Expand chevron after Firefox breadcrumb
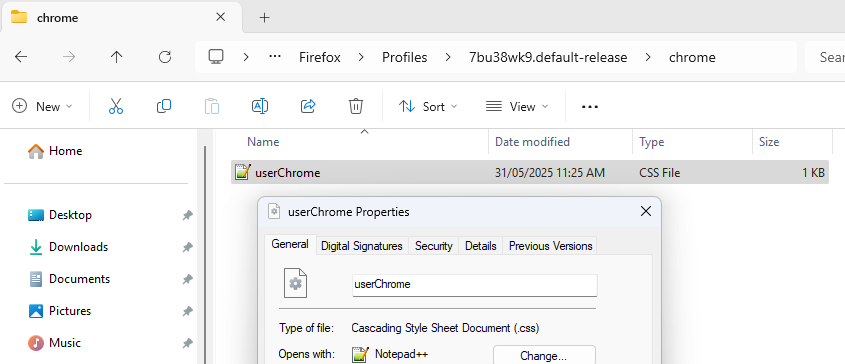This screenshot has width=845, height=364. coord(361,57)
